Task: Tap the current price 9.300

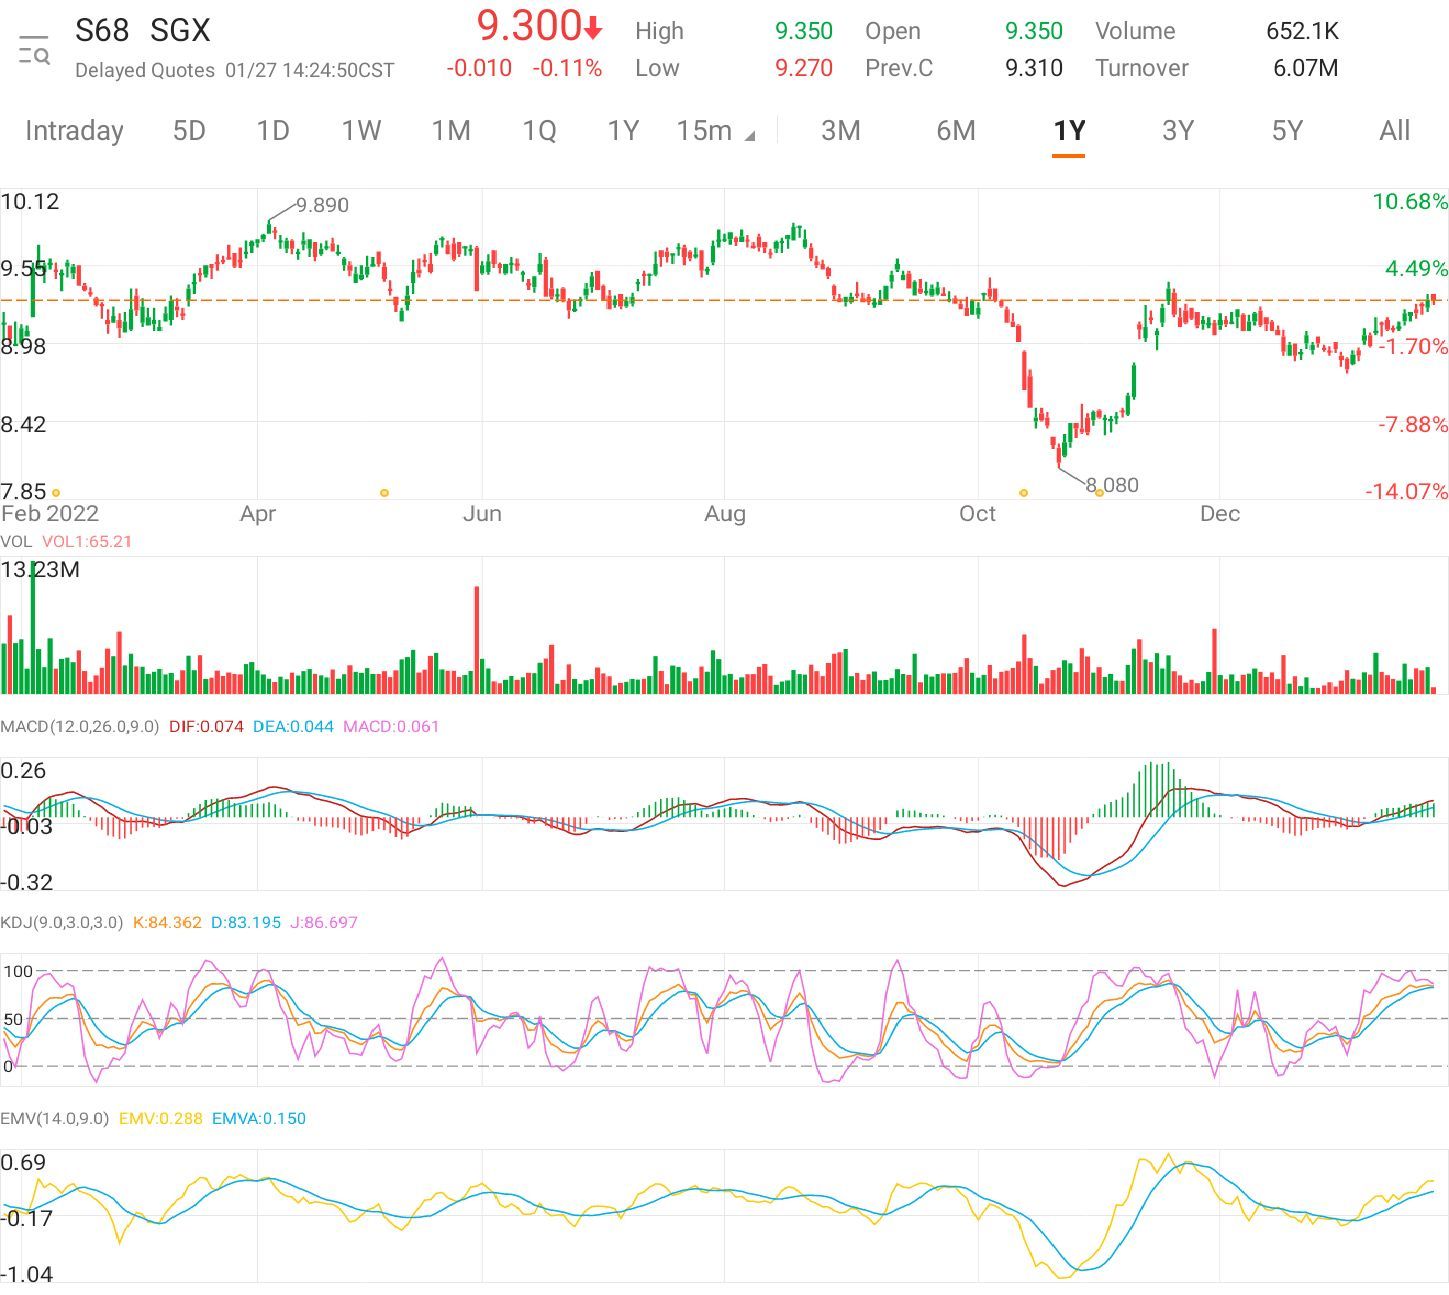Action: click(529, 26)
